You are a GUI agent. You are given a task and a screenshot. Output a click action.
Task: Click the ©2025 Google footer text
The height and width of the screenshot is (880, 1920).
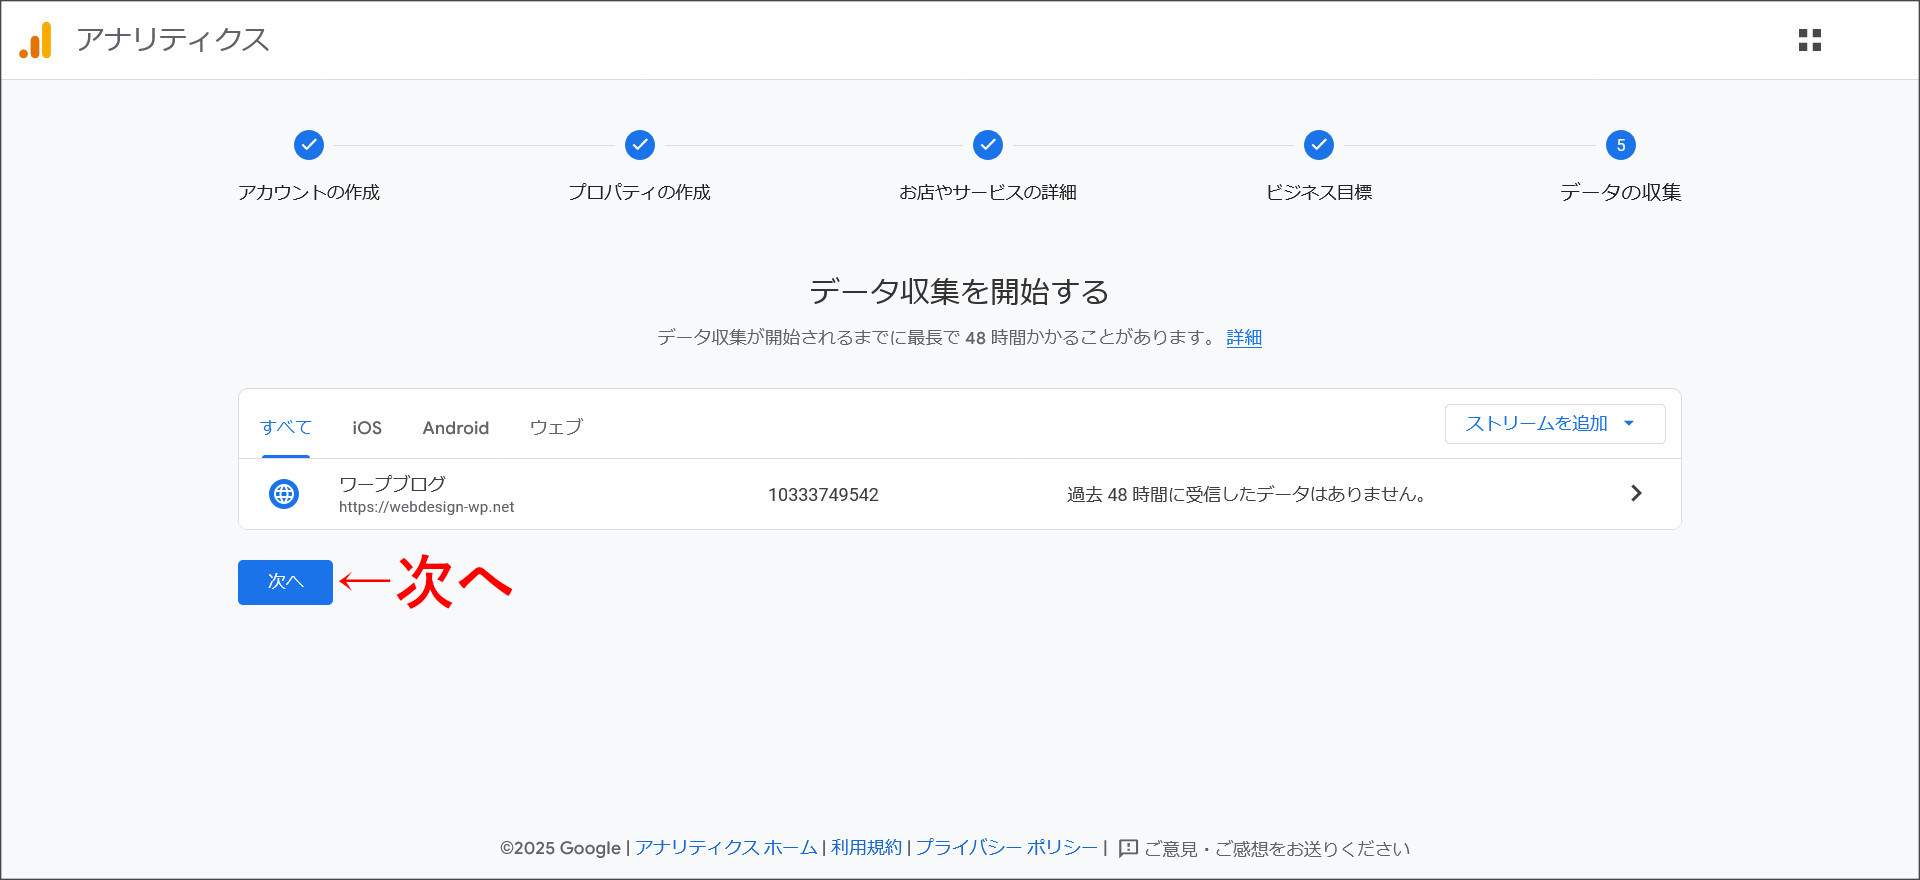pos(560,848)
